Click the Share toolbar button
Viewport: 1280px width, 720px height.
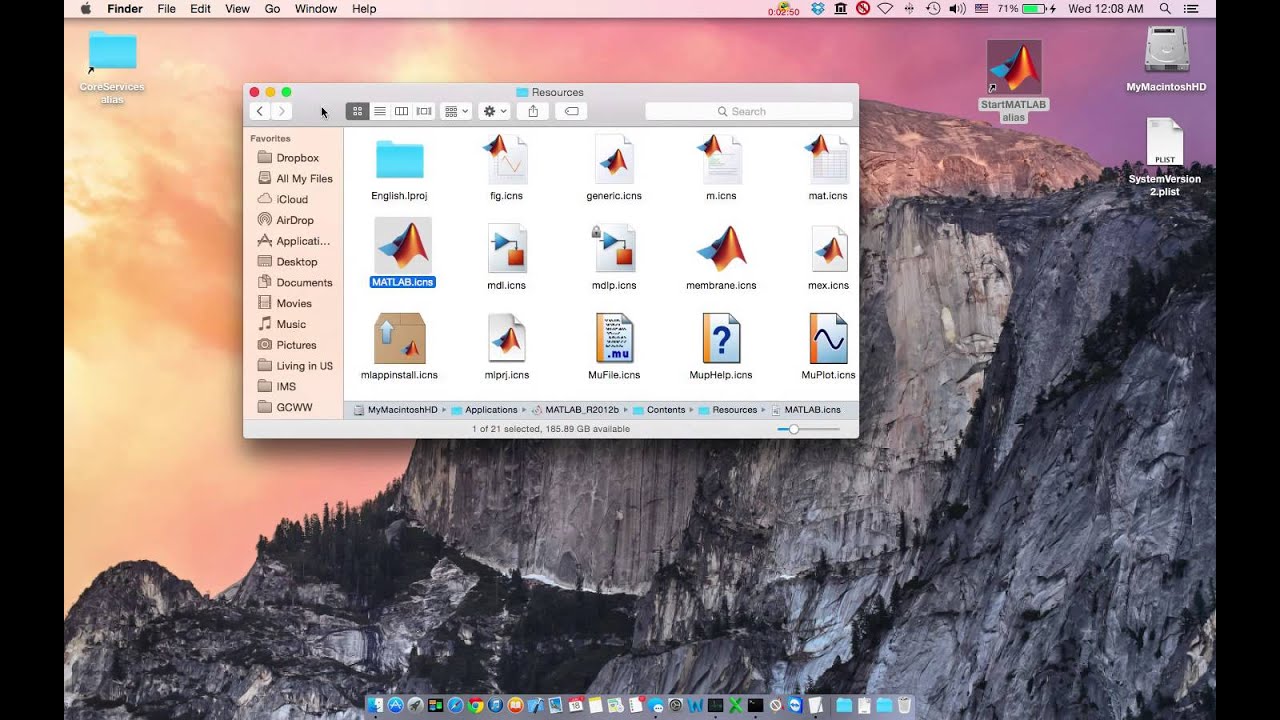click(x=533, y=111)
